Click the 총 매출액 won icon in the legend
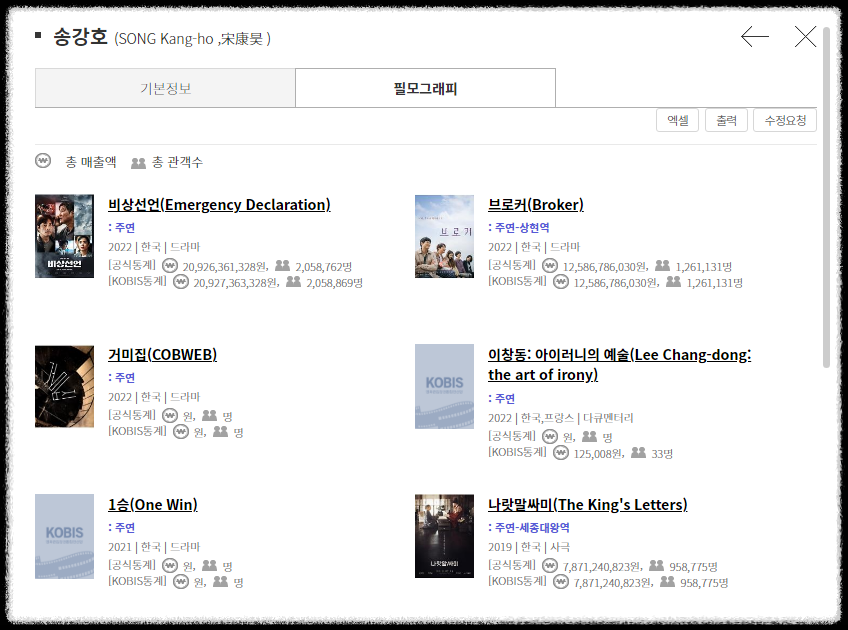The image size is (848, 630). point(42,160)
